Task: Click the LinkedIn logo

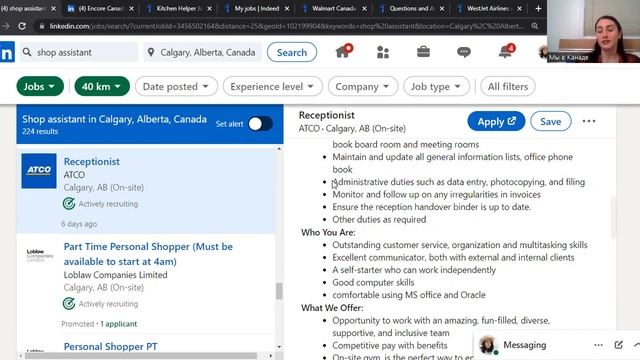Action: tap(7, 52)
